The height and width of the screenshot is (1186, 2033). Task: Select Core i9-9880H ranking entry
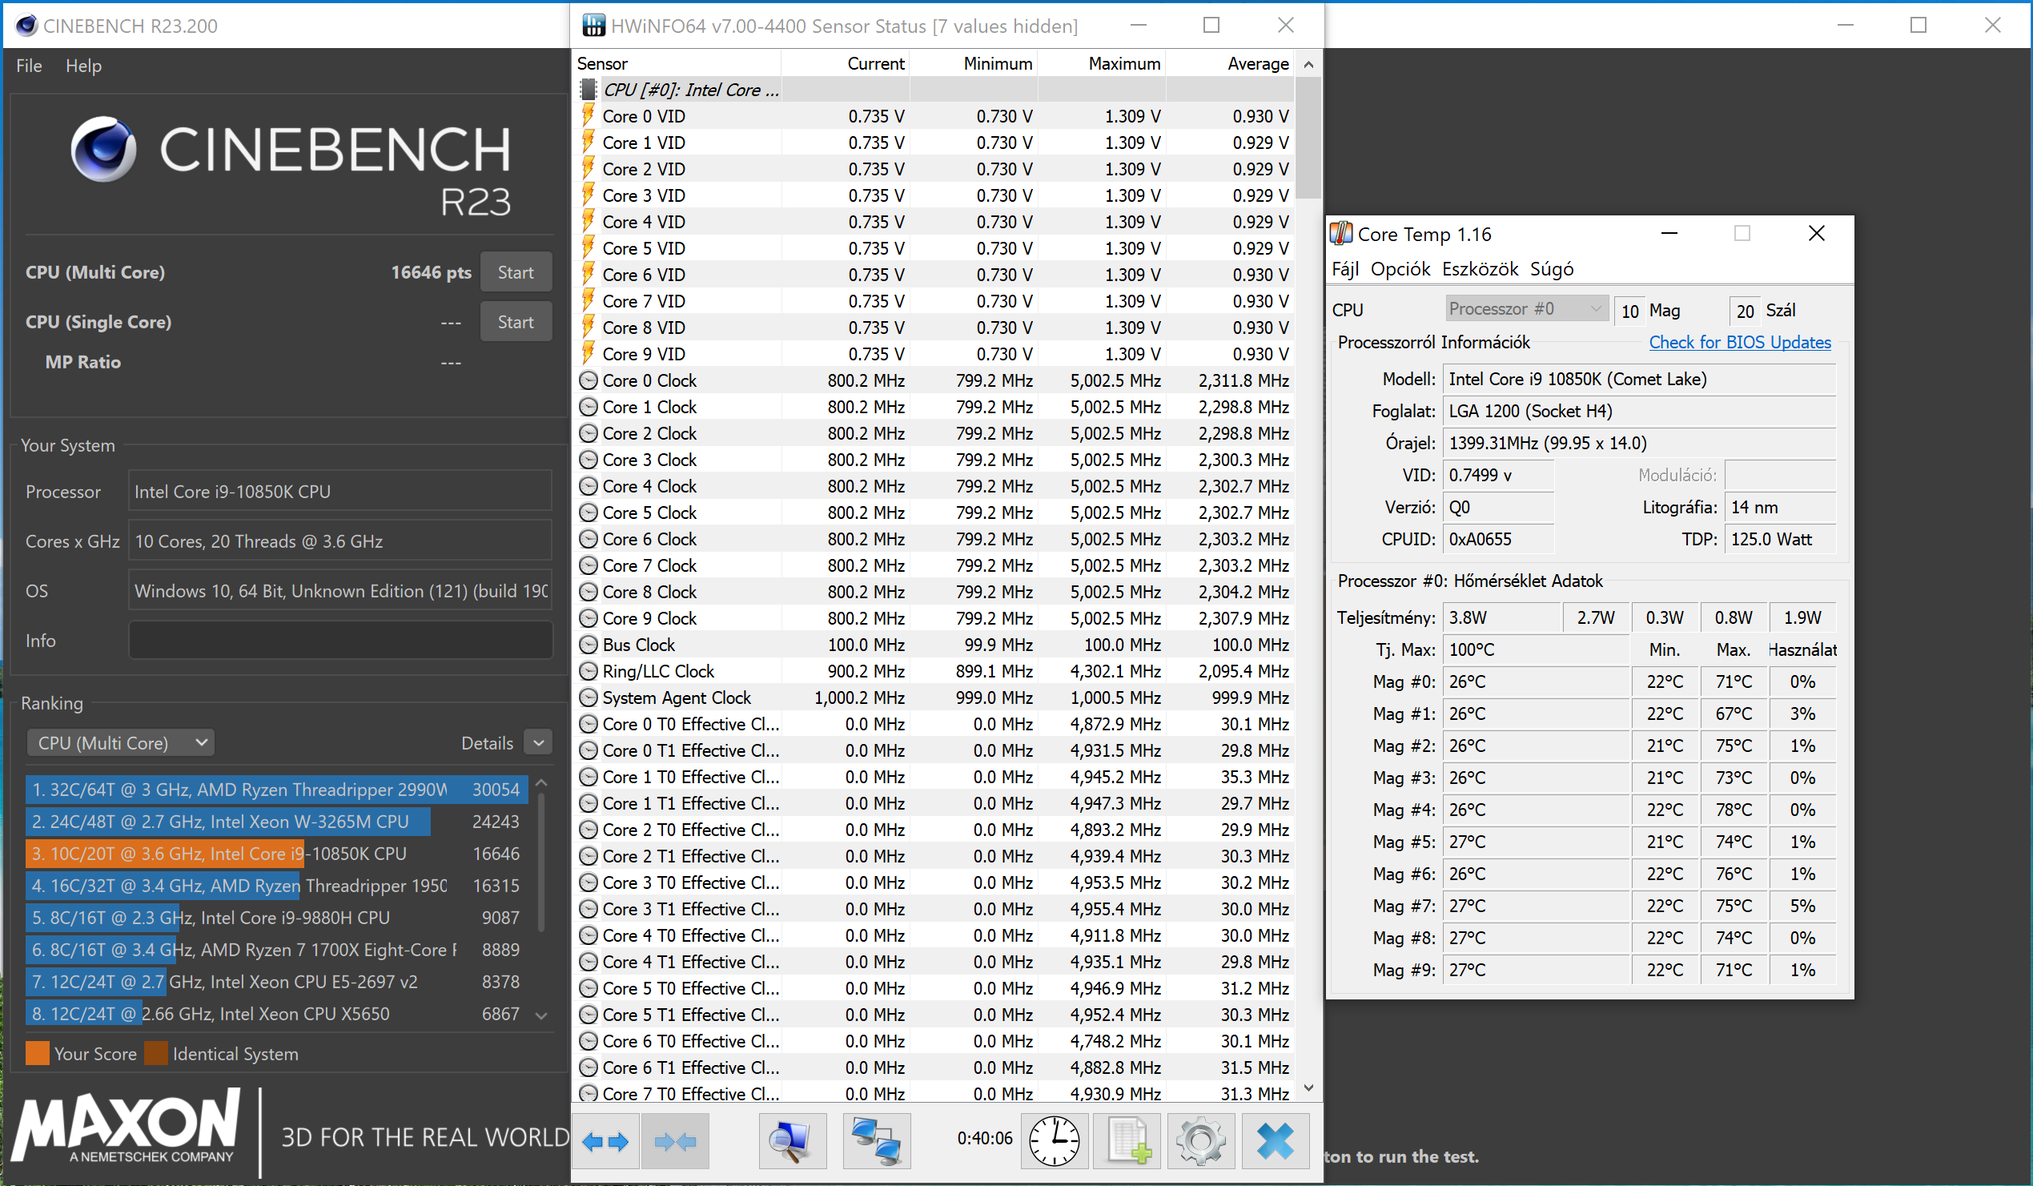pyautogui.click(x=276, y=918)
